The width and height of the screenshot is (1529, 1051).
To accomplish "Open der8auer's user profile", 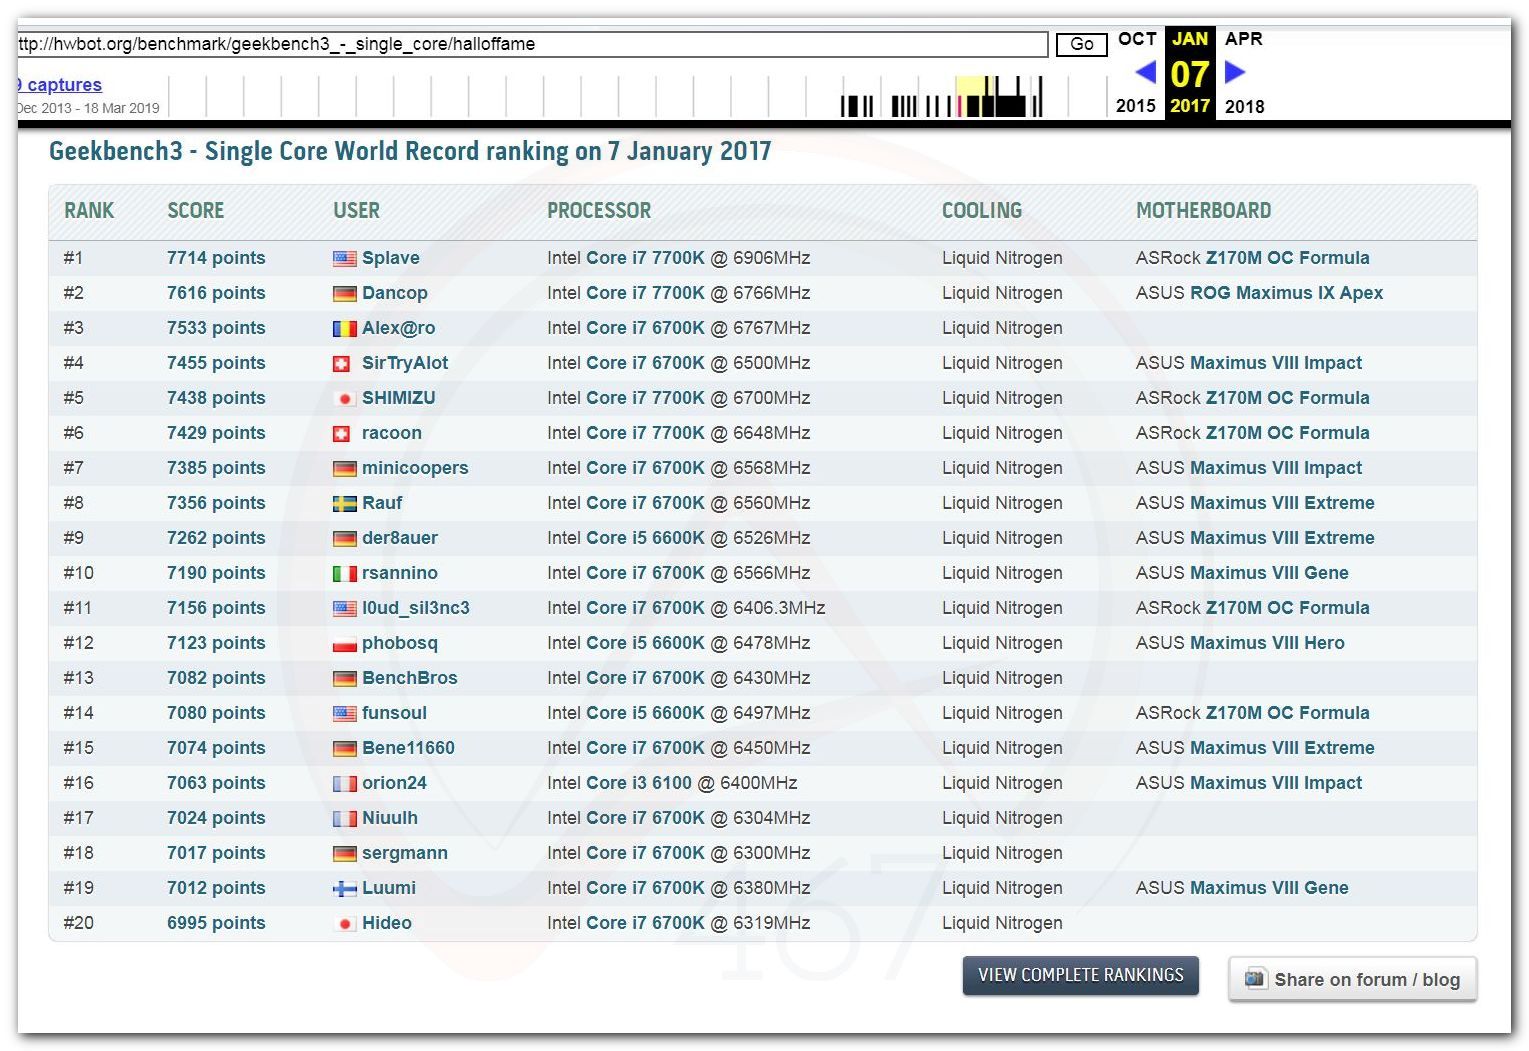I will 400,538.
